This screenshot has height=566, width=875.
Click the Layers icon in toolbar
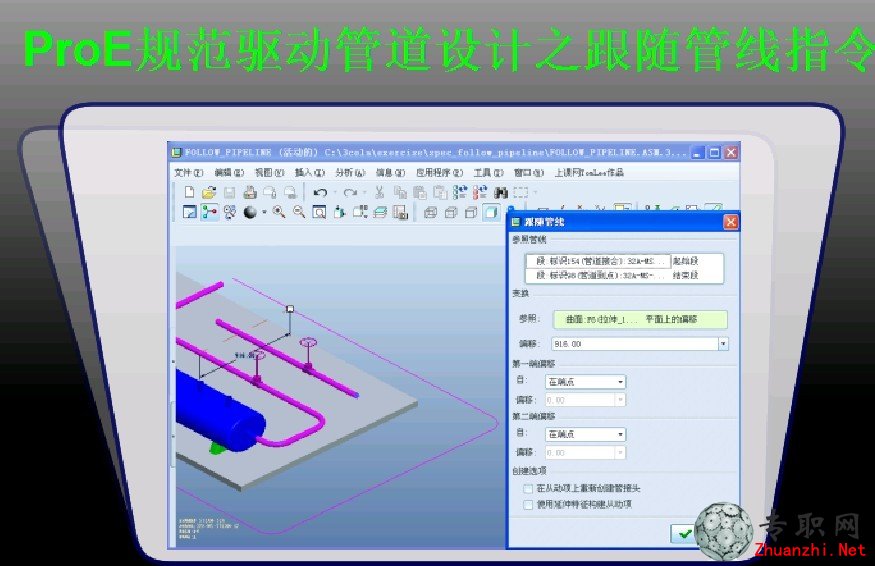380,212
